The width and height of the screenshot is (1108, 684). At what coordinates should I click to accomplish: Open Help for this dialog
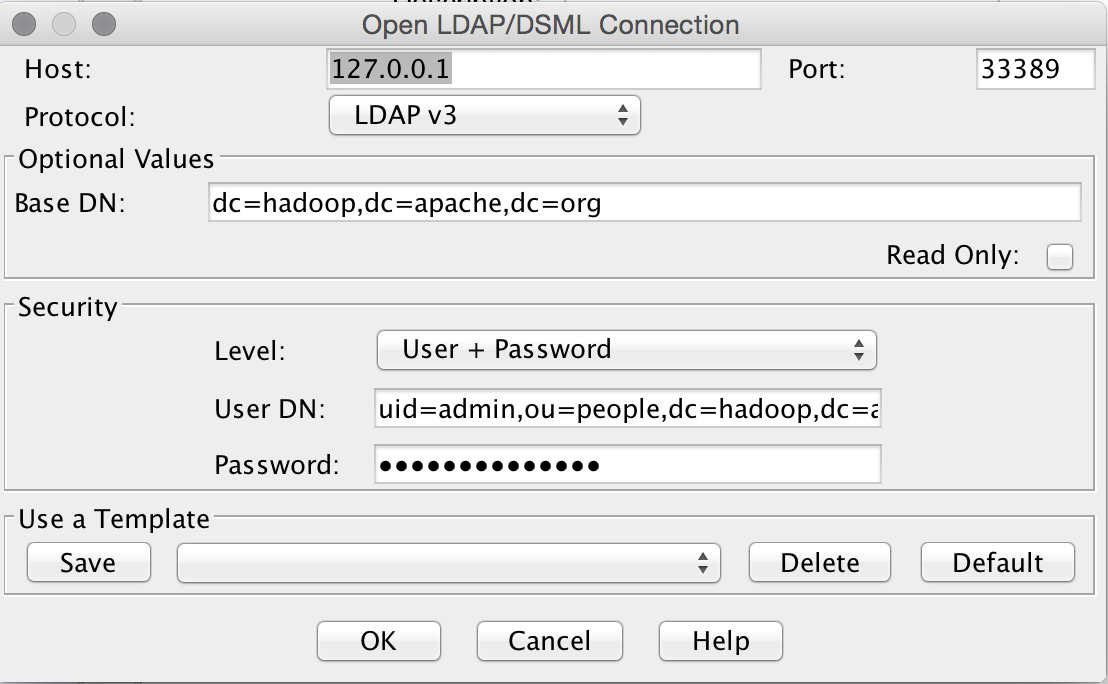click(x=720, y=641)
